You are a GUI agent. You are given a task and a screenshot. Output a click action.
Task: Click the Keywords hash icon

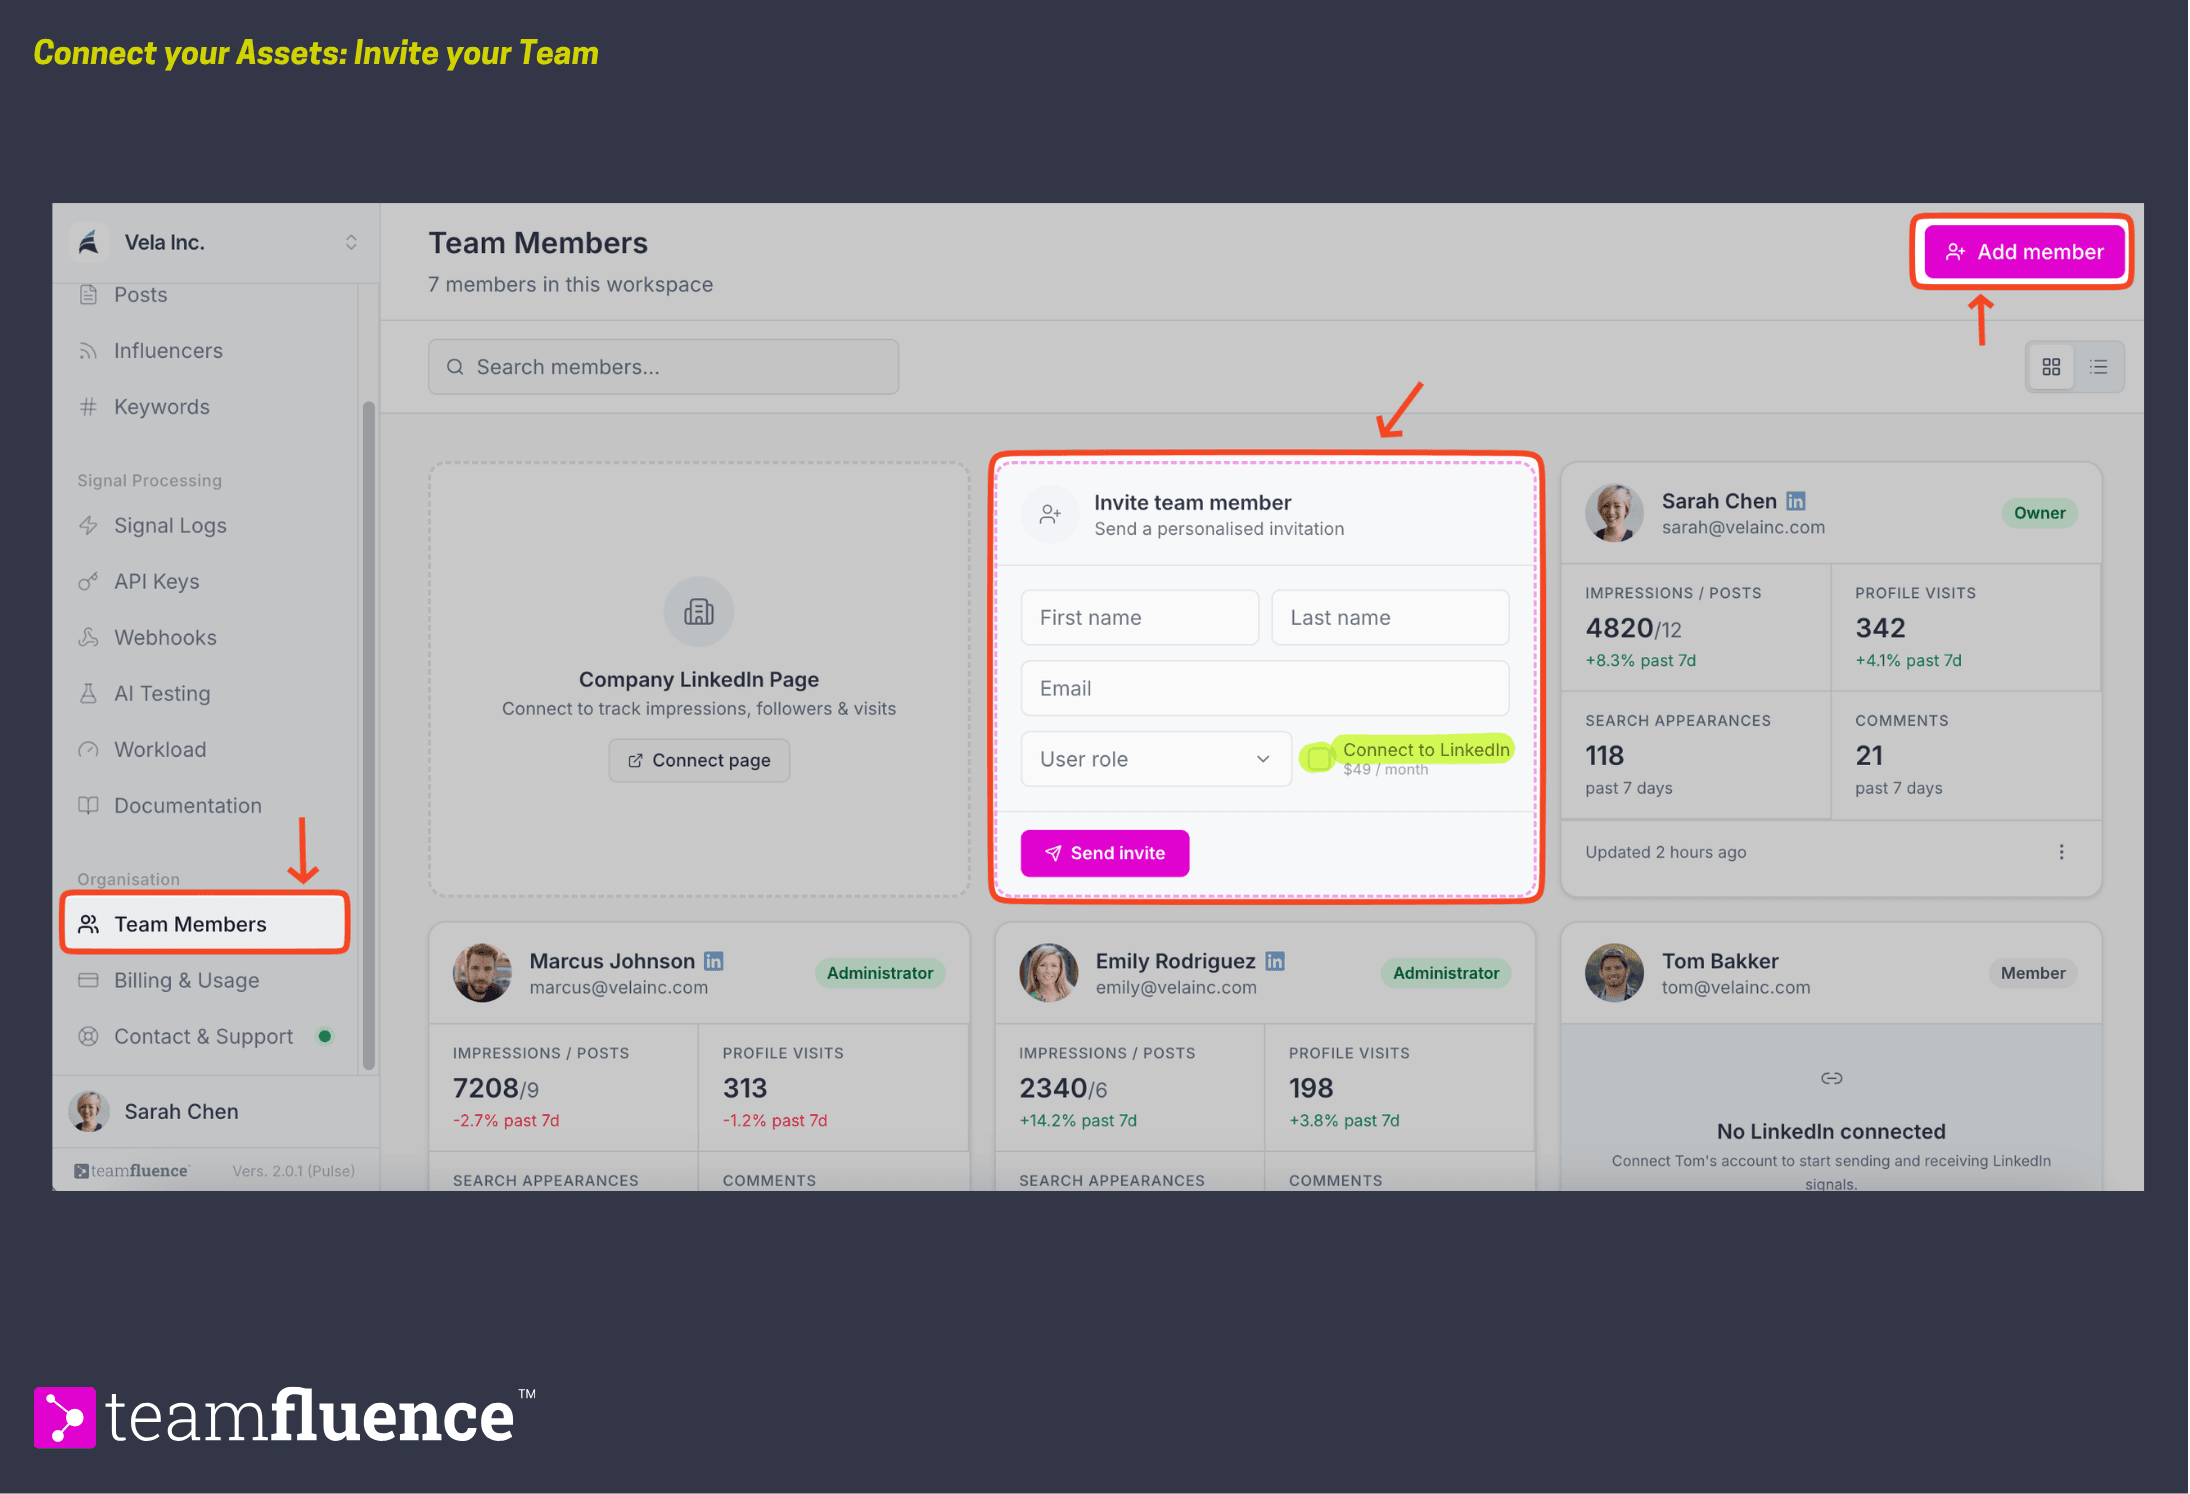pyautogui.click(x=89, y=407)
